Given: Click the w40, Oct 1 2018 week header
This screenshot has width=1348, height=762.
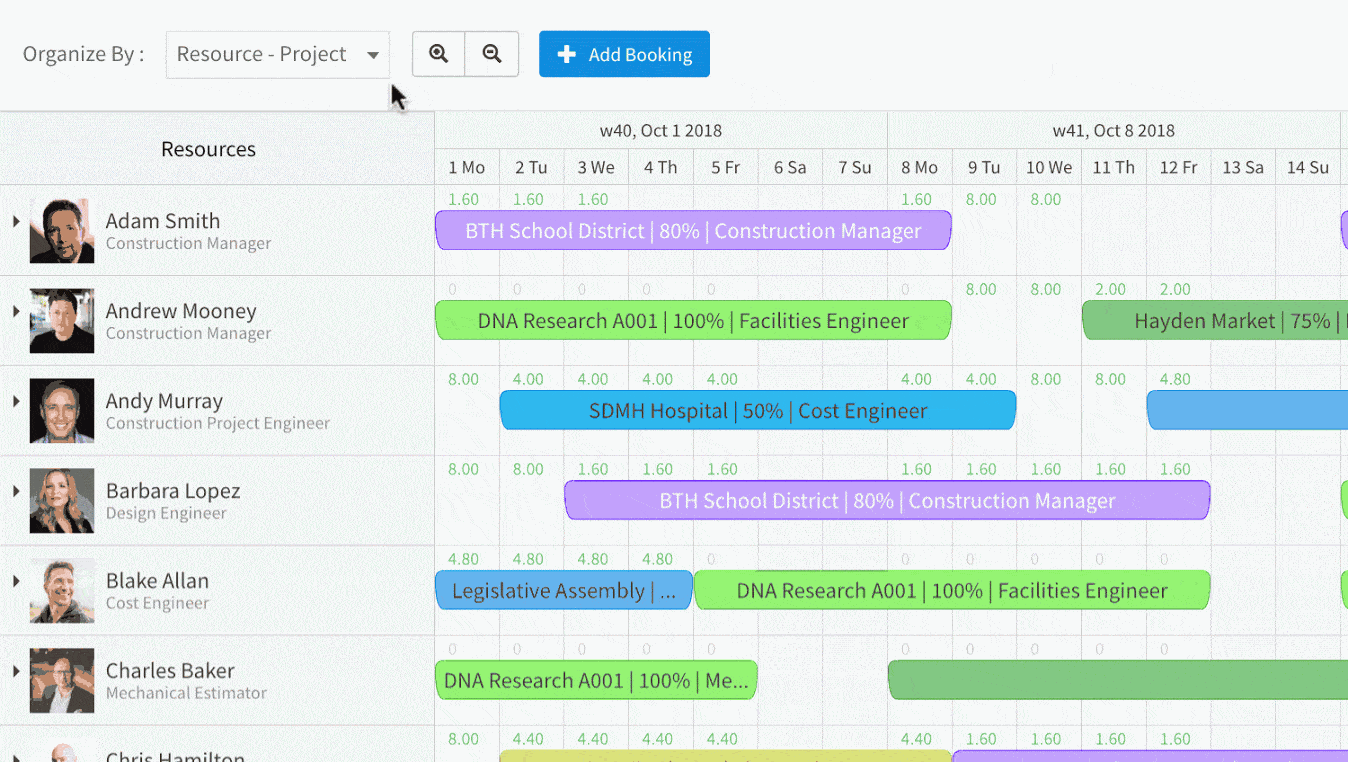Looking at the screenshot, I should coord(661,130).
